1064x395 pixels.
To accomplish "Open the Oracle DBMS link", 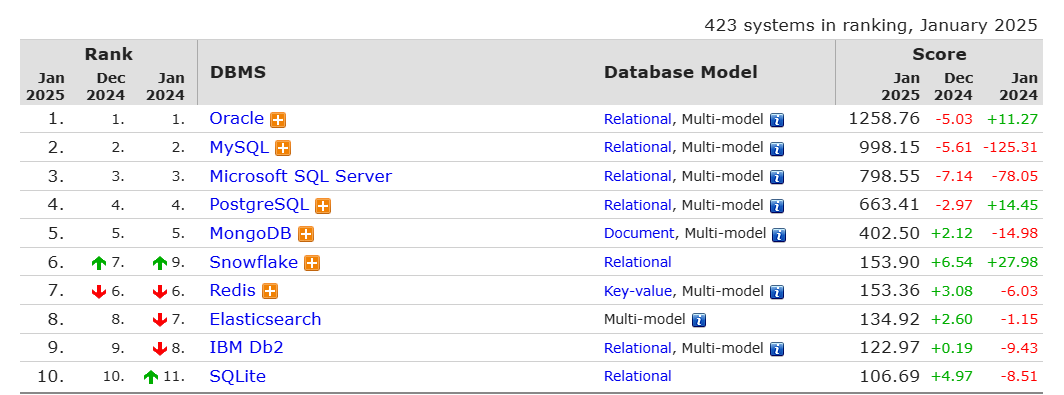I will [236, 119].
